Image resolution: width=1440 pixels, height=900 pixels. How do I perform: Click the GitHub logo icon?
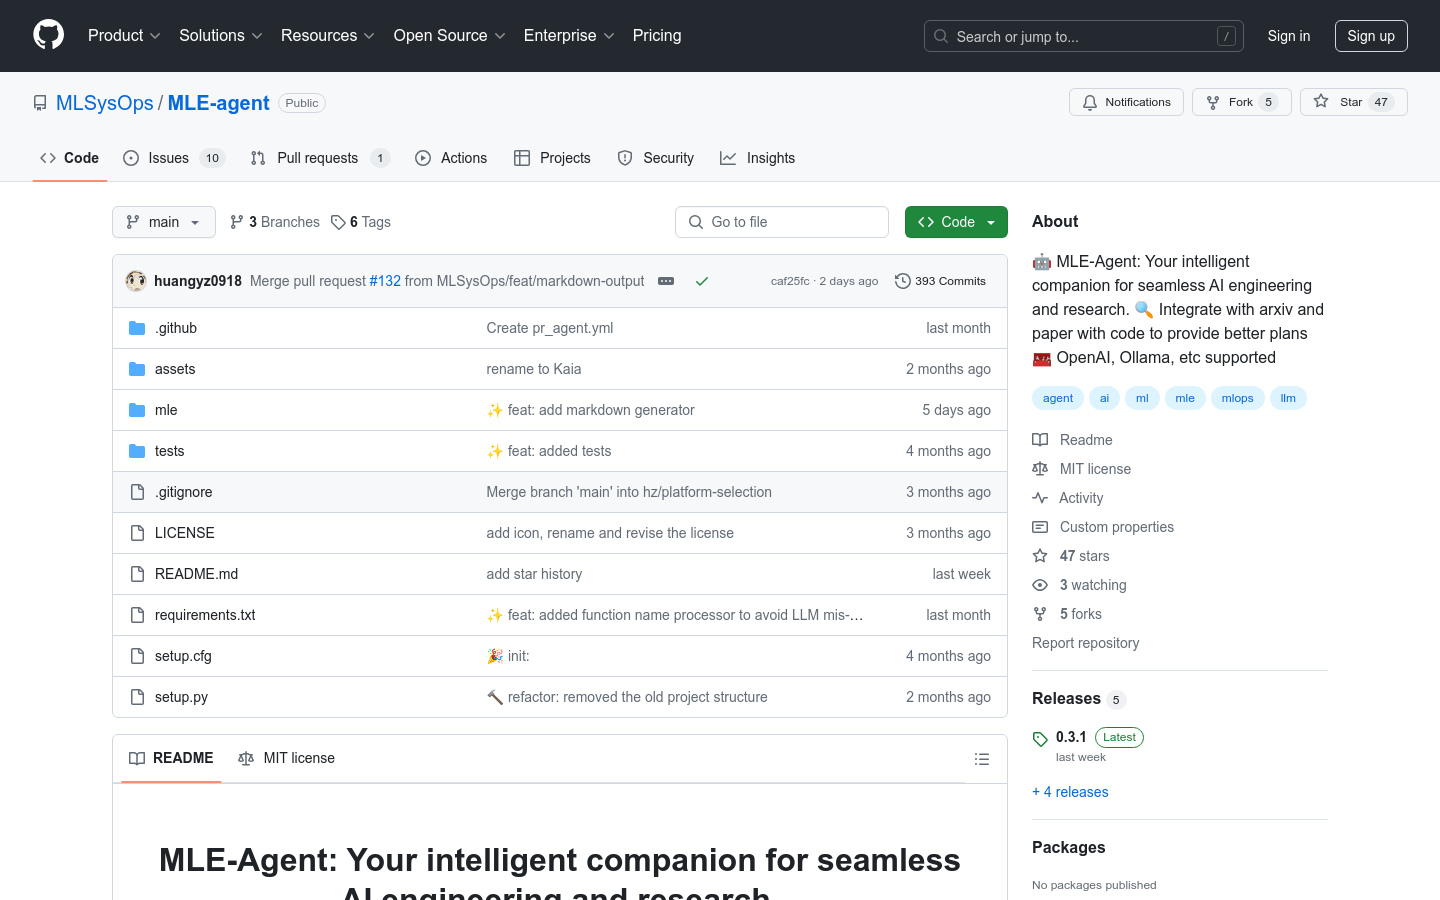tap(49, 35)
